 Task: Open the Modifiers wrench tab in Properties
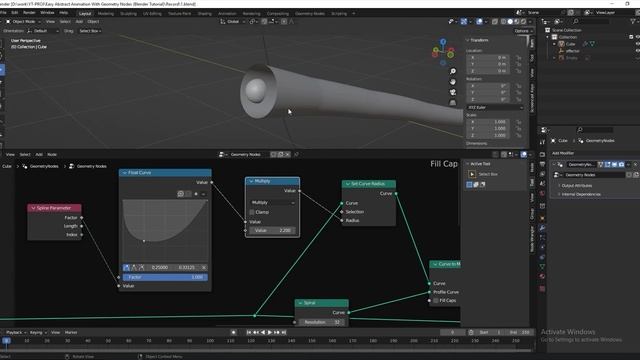click(x=542, y=227)
